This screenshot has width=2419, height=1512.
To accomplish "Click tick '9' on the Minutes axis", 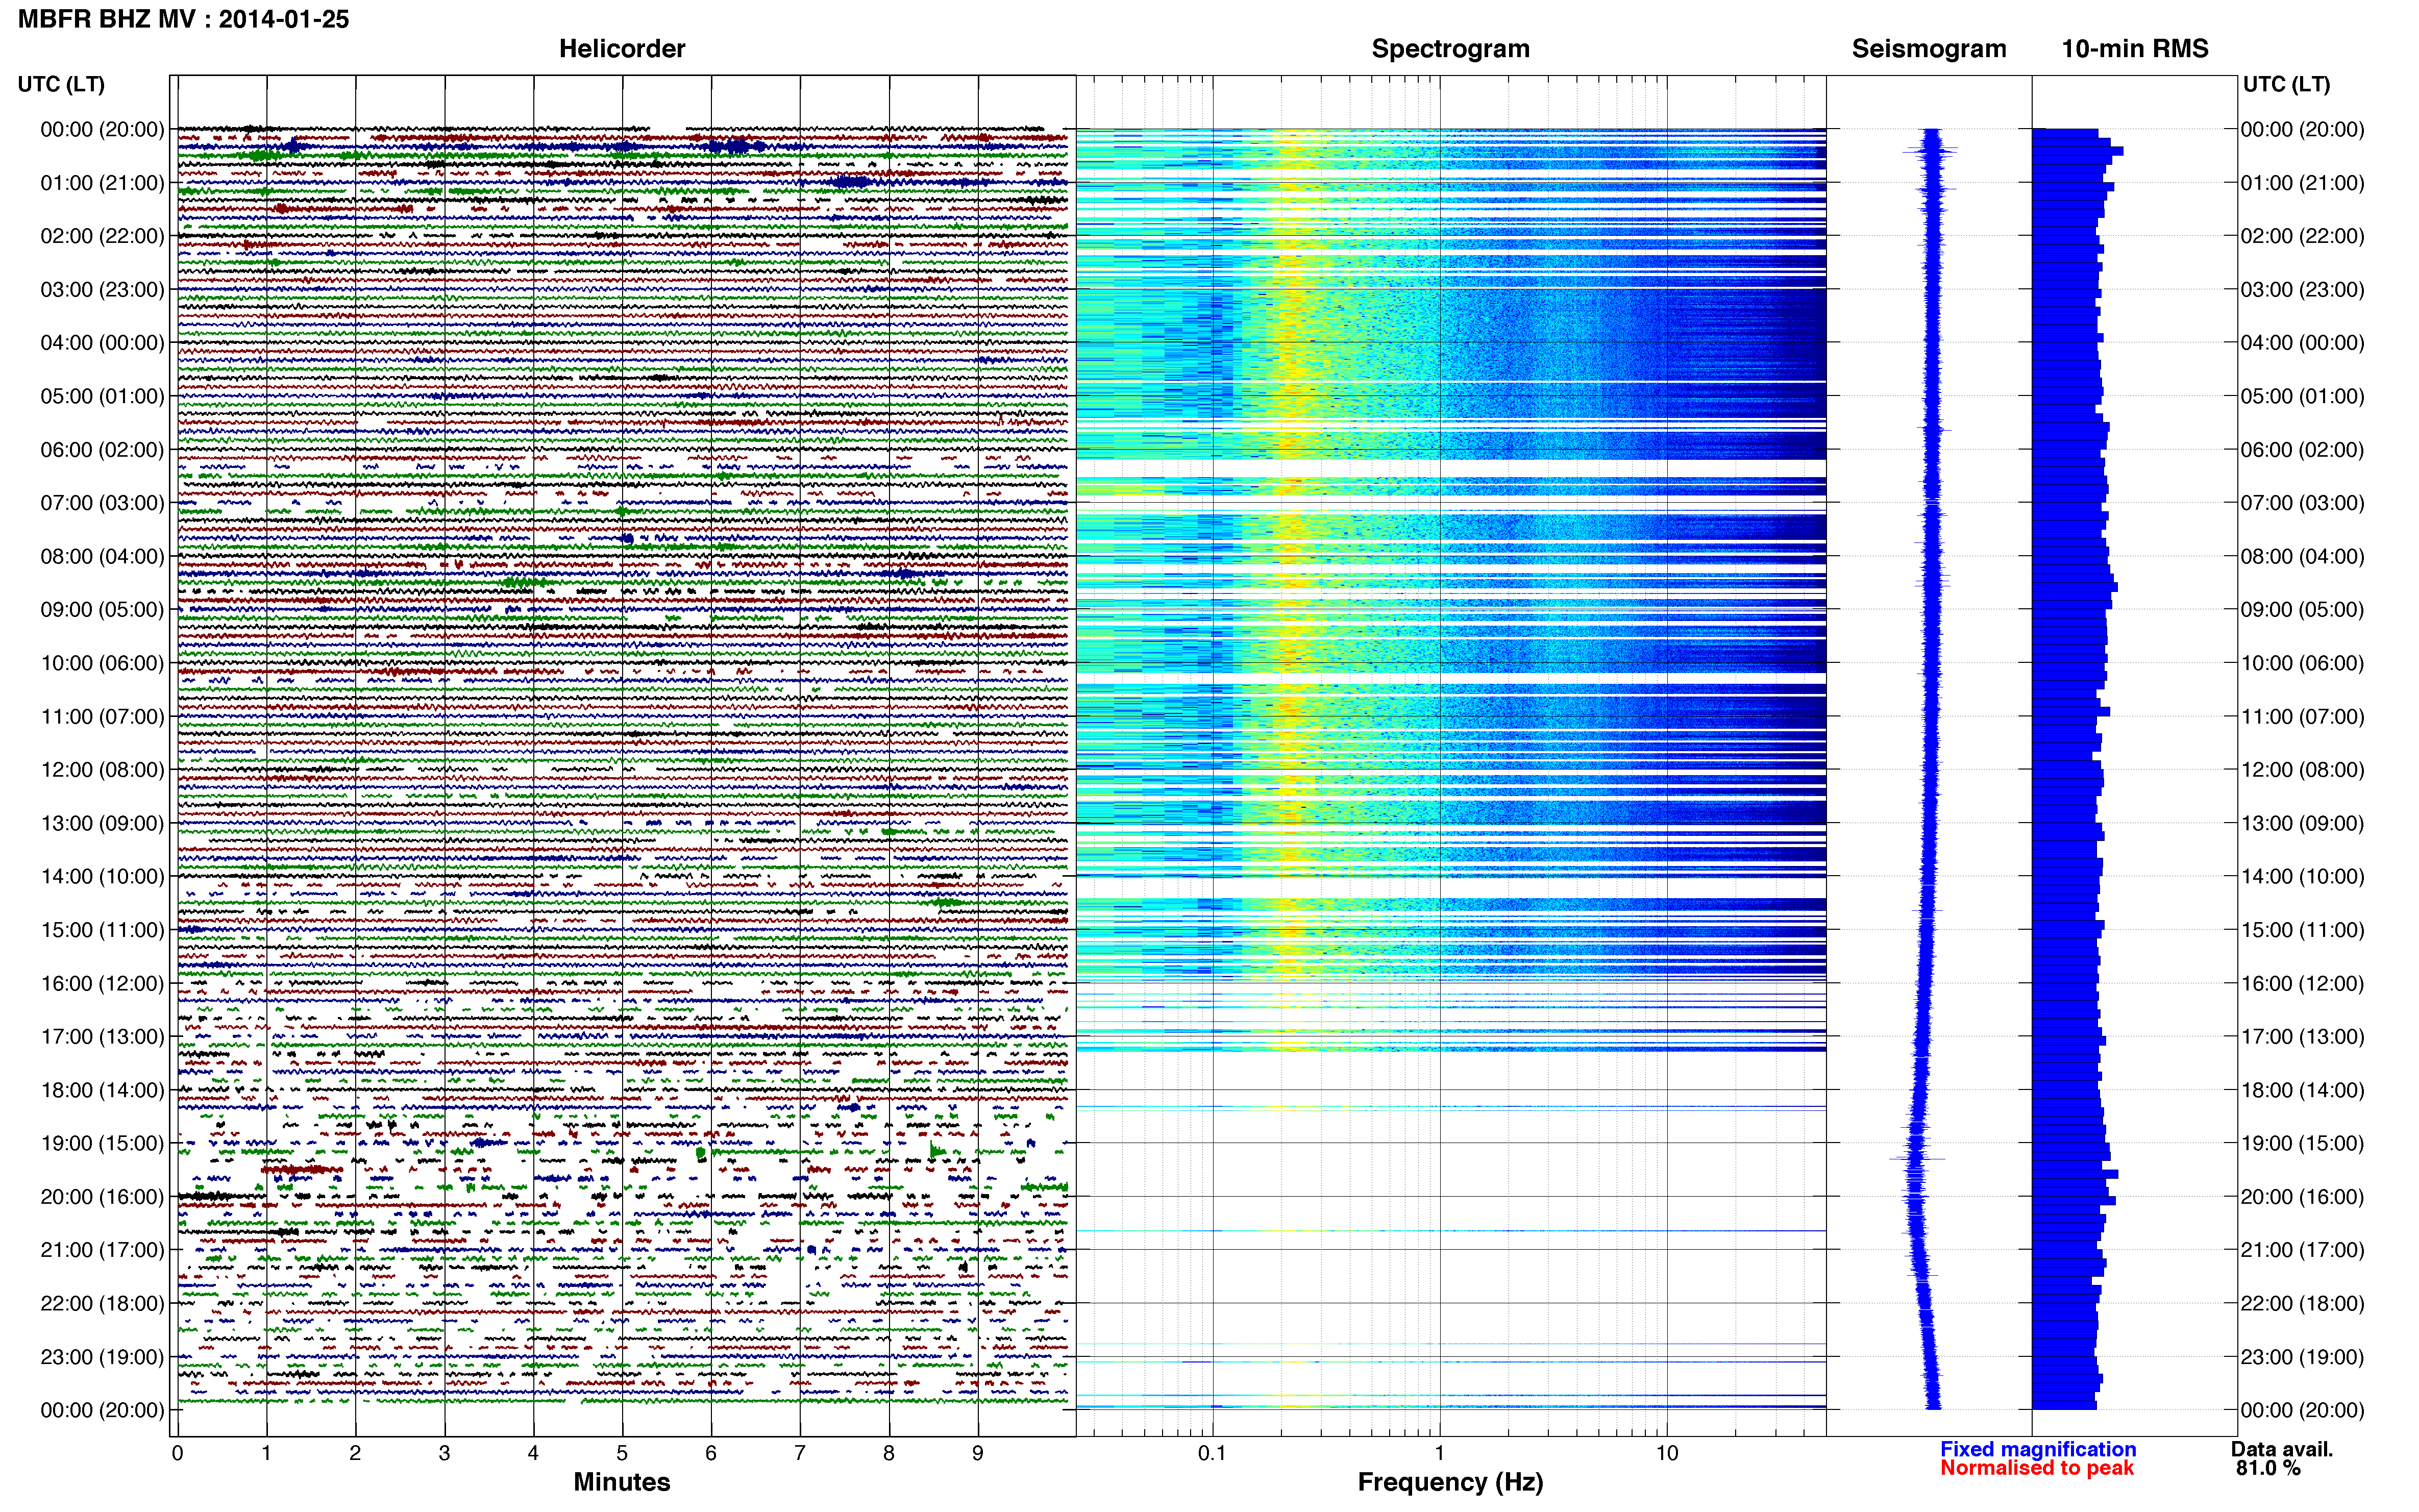I will [x=978, y=1454].
